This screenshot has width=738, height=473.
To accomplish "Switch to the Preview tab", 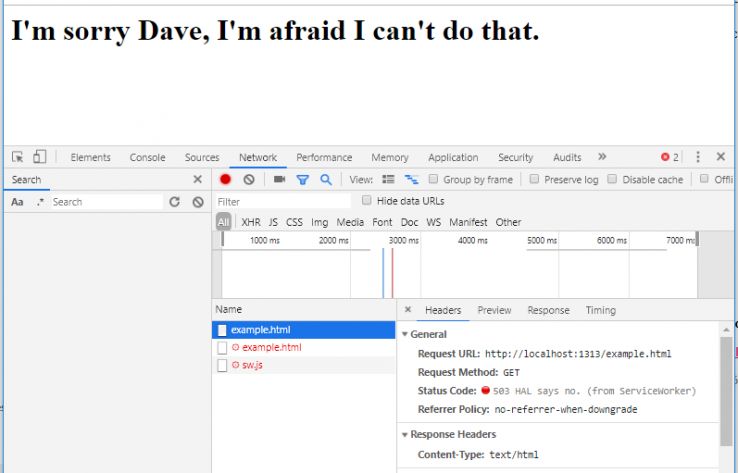I will tap(494, 310).
